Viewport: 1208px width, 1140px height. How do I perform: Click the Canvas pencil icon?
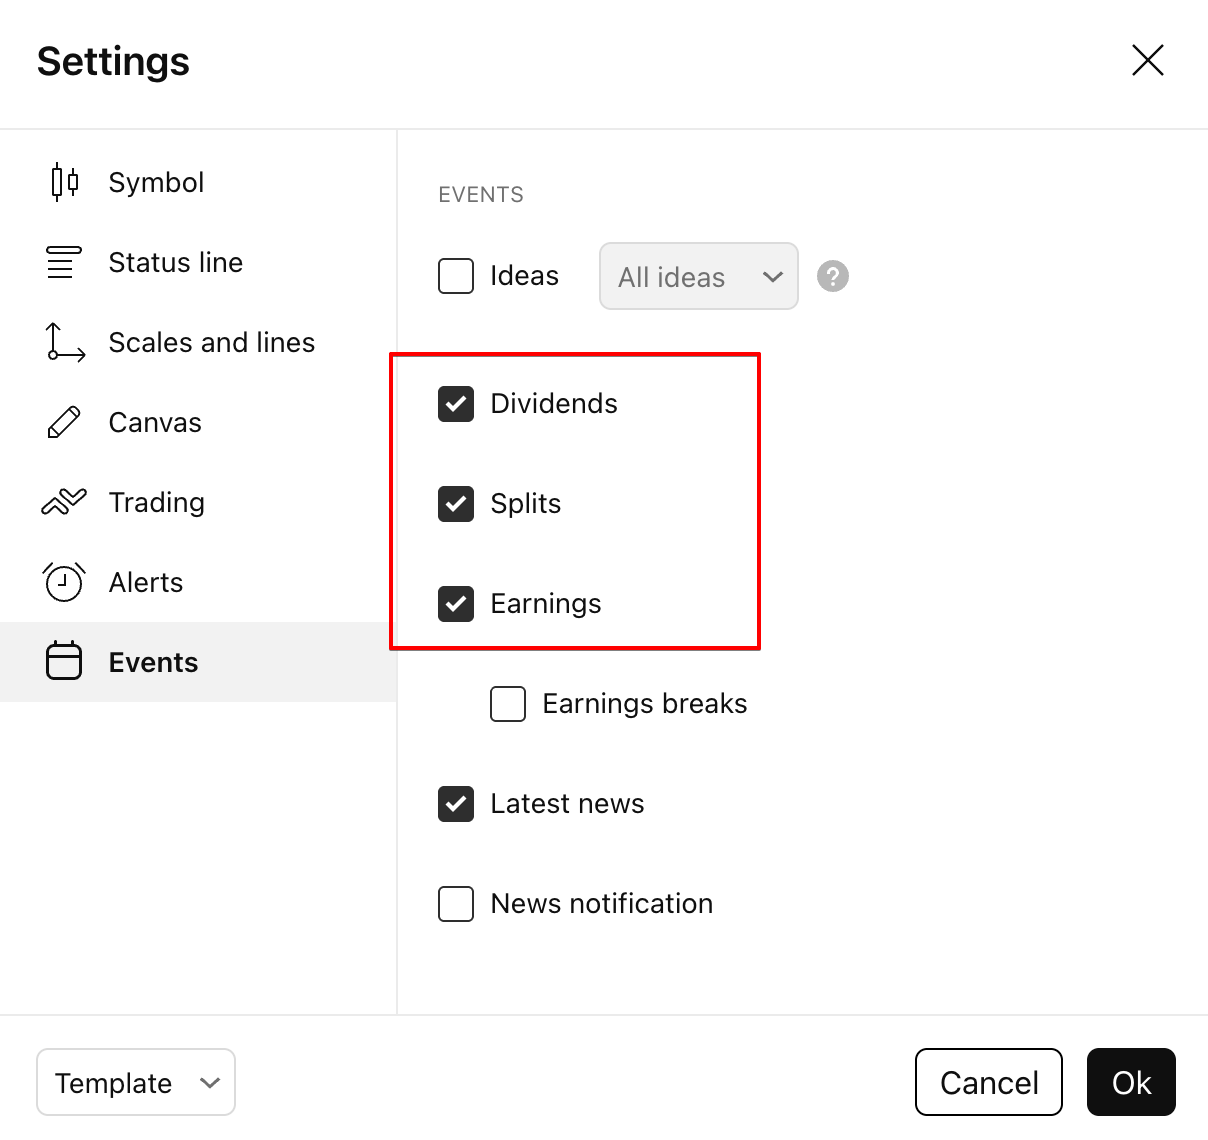coord(64,422)
